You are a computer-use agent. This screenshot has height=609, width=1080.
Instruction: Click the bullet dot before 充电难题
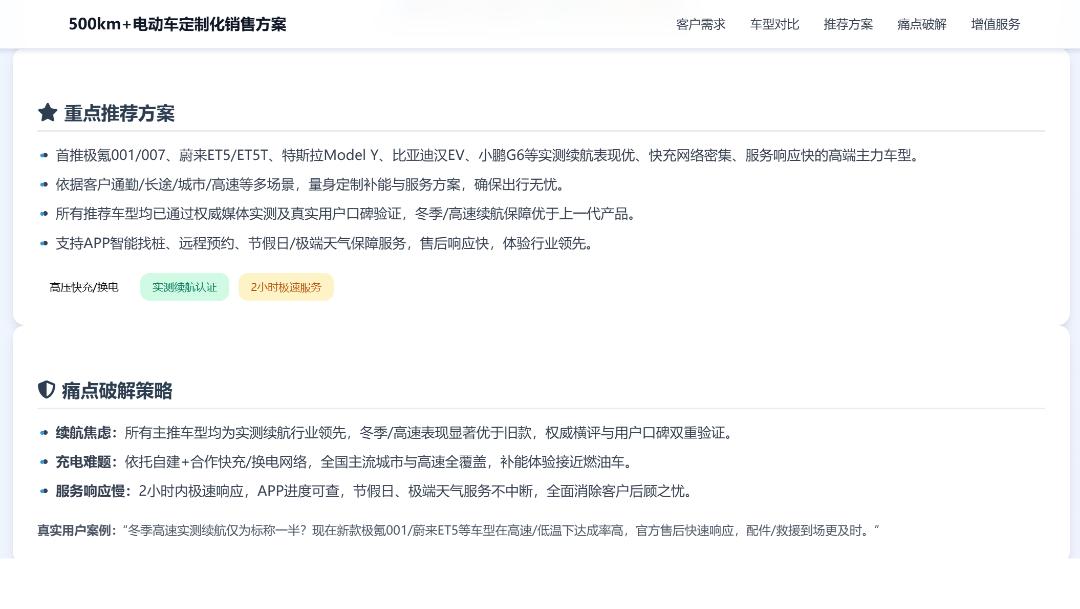(44, 462)
